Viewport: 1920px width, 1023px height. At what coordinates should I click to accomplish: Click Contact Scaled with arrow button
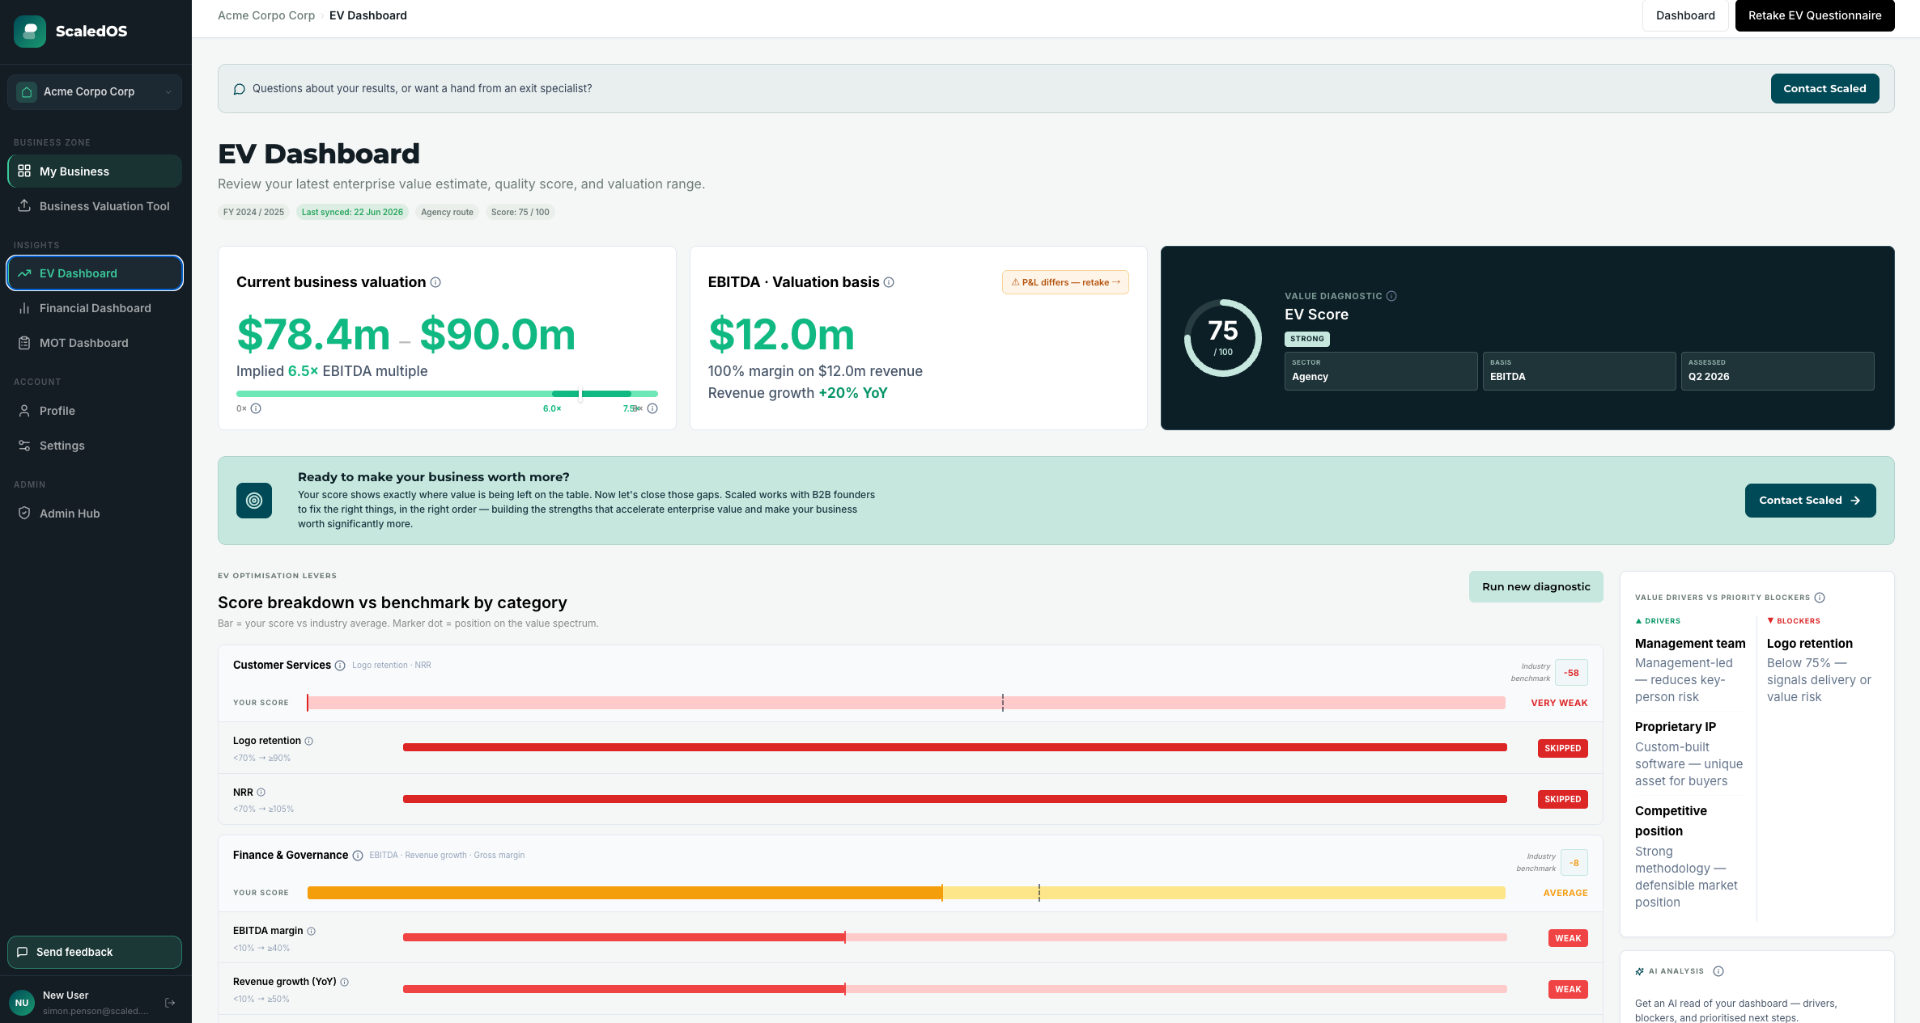[x=1810, y=501]
